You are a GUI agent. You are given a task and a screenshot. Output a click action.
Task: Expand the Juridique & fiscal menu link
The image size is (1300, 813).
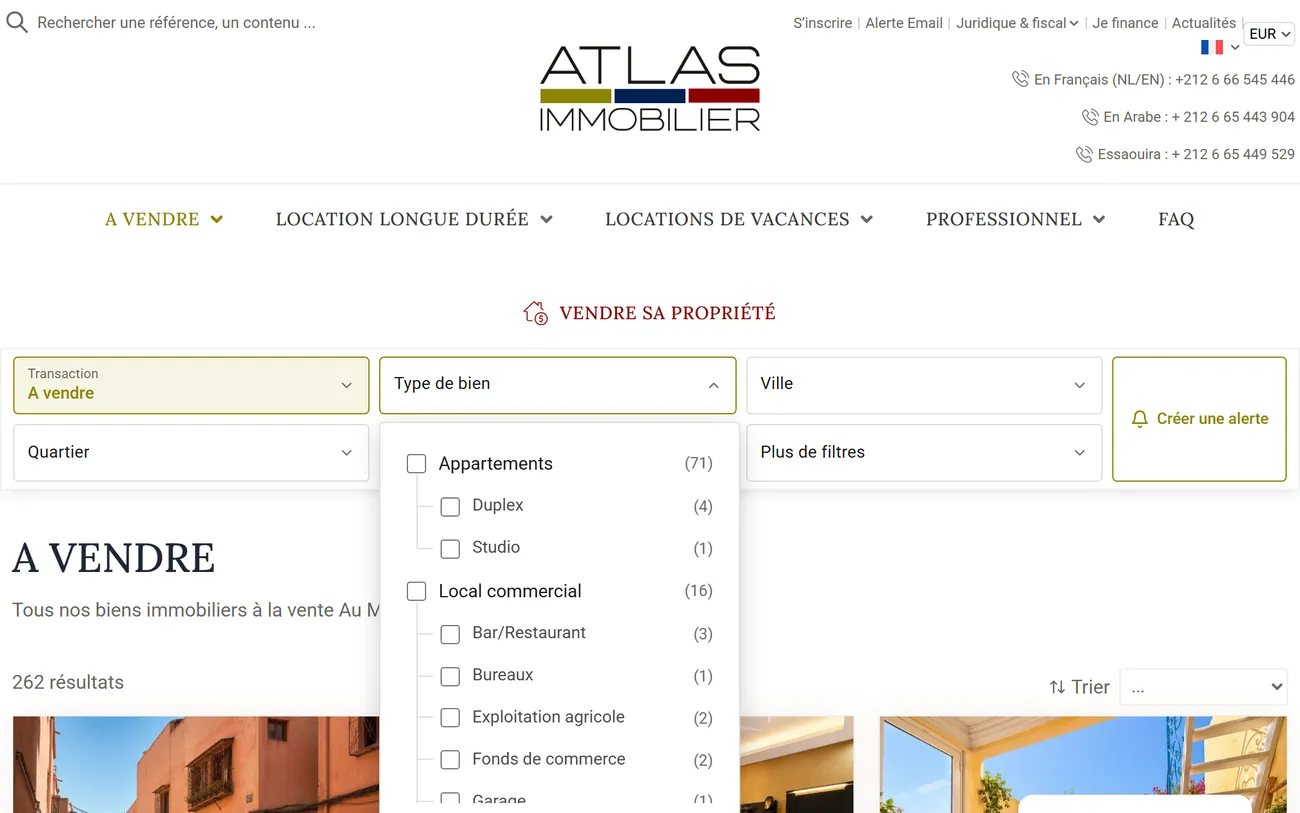pyautogui.click(x=1017, y=23)
